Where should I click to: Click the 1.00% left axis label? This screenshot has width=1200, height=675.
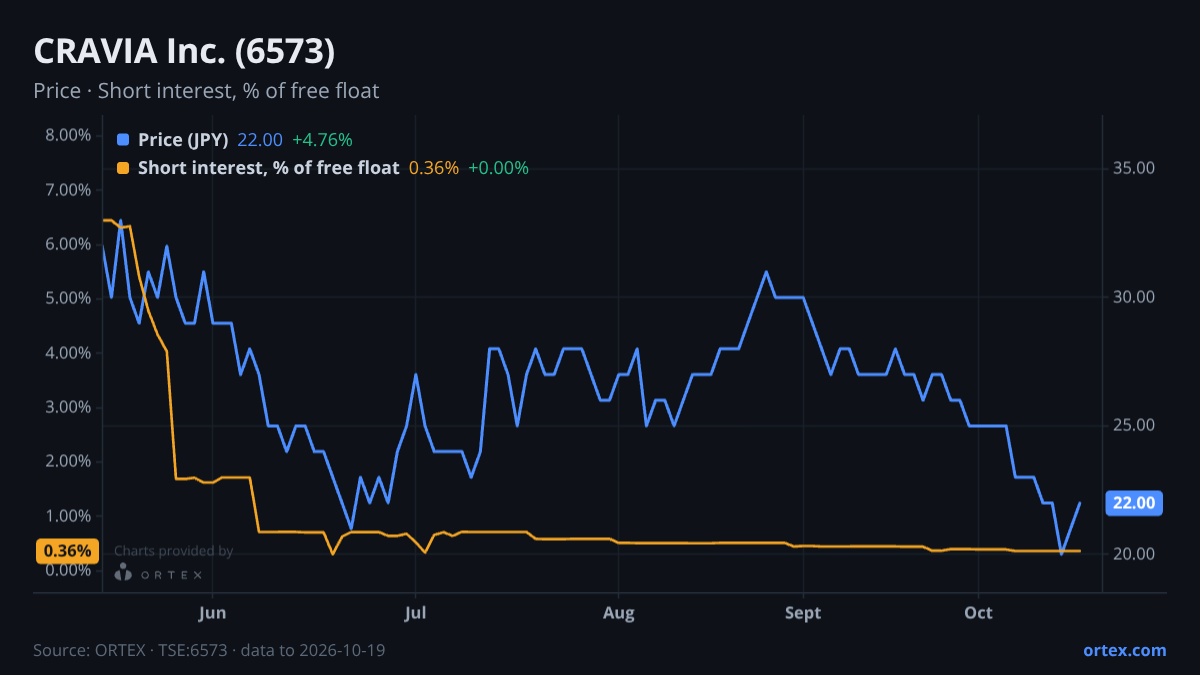(68, 516)
